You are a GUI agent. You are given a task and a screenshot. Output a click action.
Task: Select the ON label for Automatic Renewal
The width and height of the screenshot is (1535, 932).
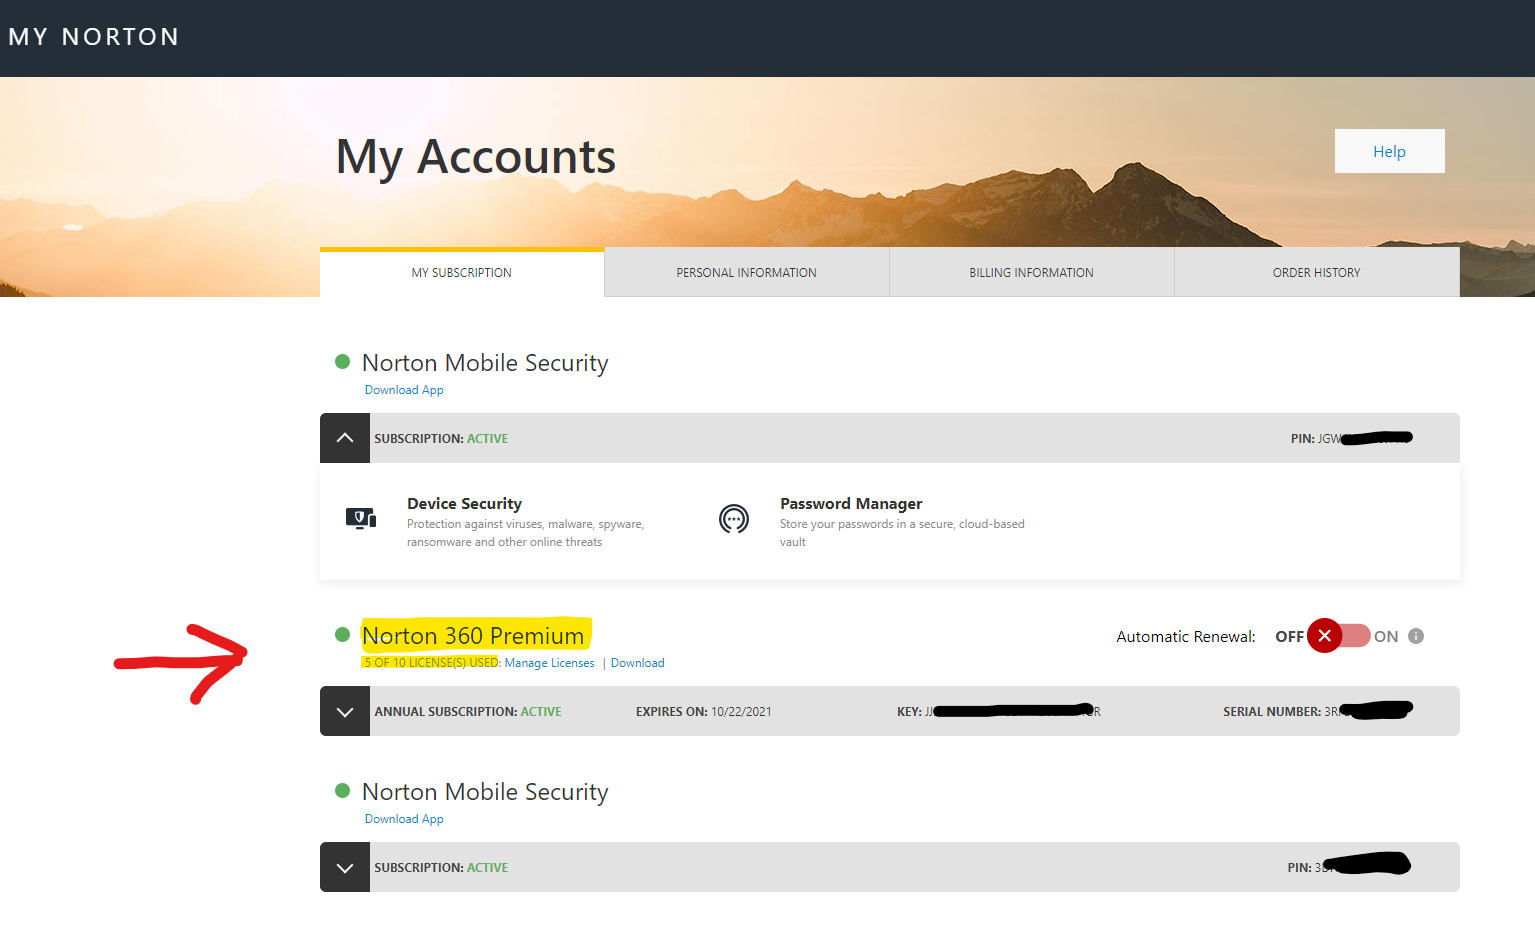1386,637
